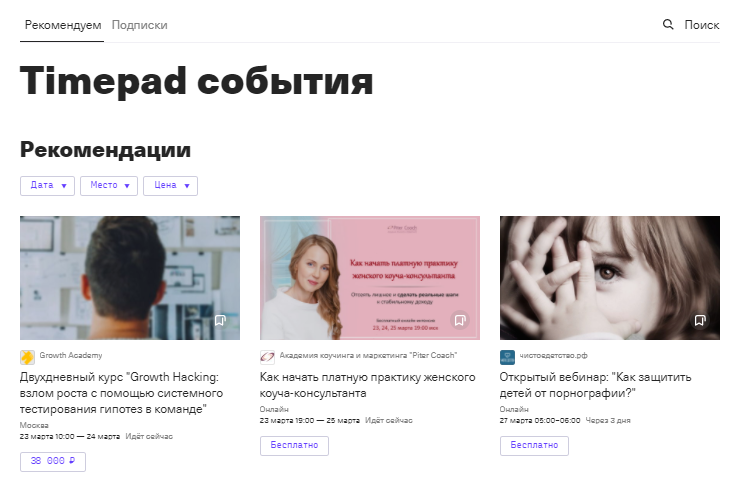
Task: Click Бесплатно under the Piter Coach event
Action: click(x=294, y=445)
